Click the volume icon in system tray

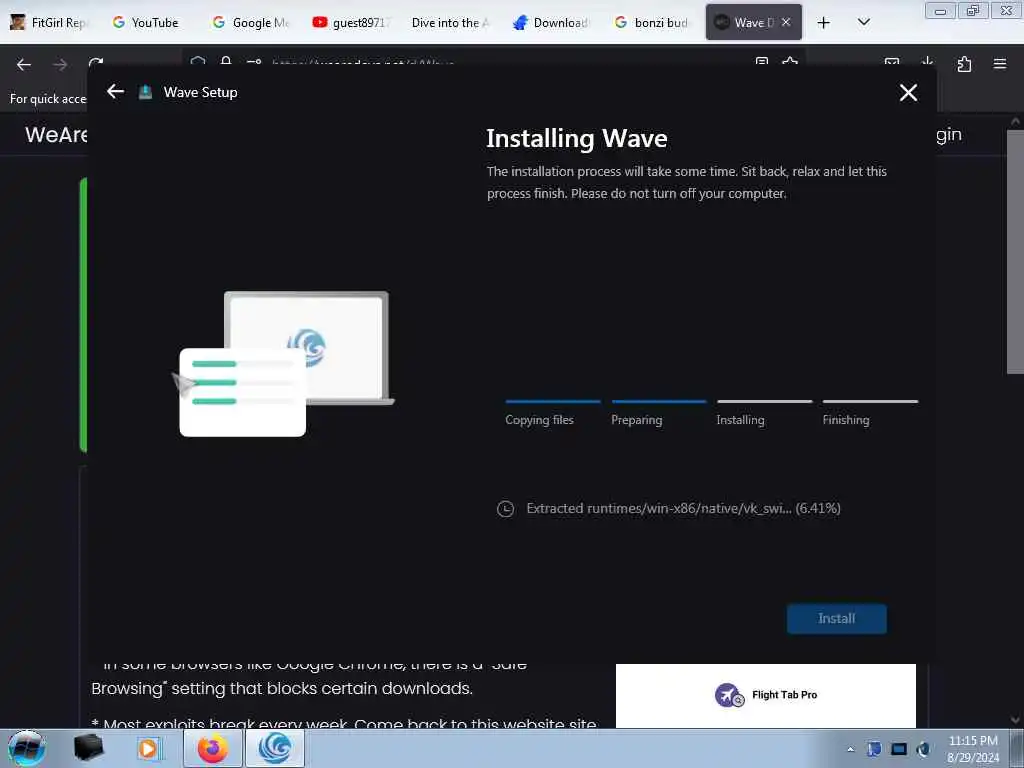[x=923, y=749]
